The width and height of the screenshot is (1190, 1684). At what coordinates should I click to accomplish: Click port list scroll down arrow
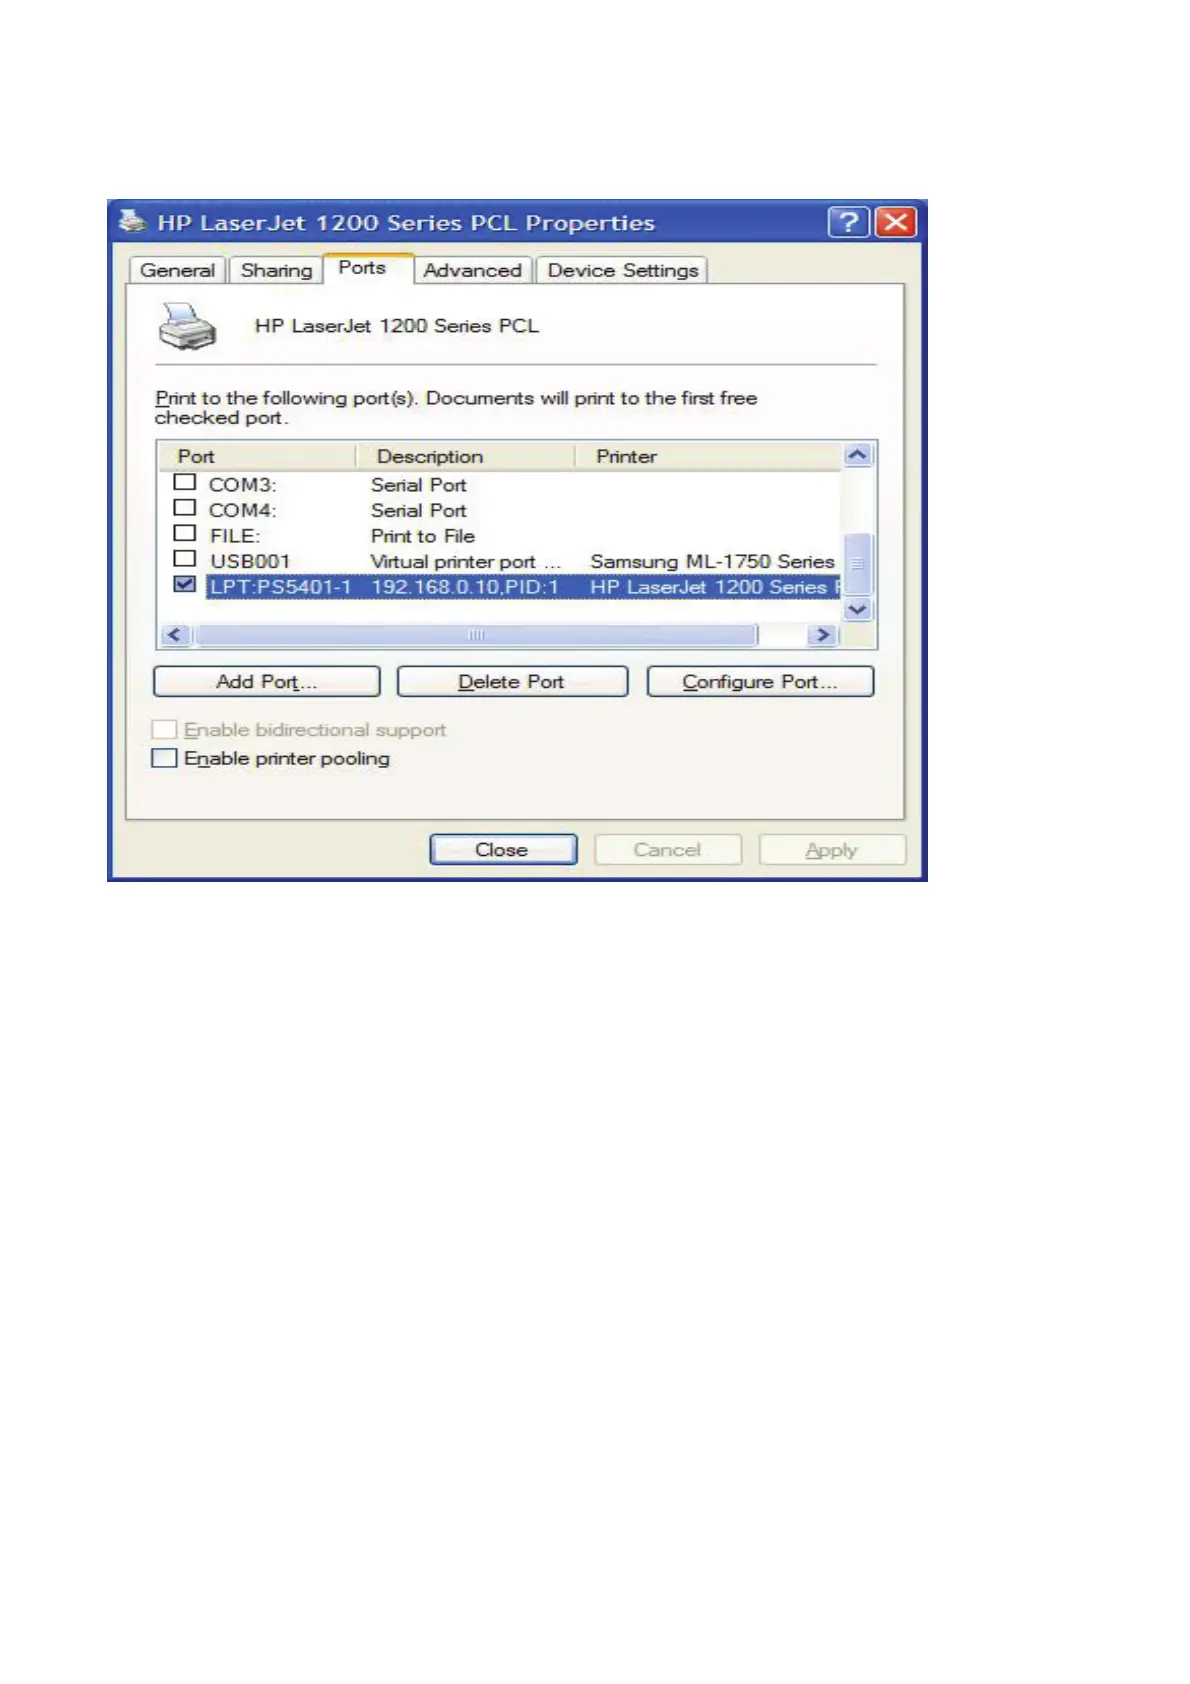(x=858, y=609)
